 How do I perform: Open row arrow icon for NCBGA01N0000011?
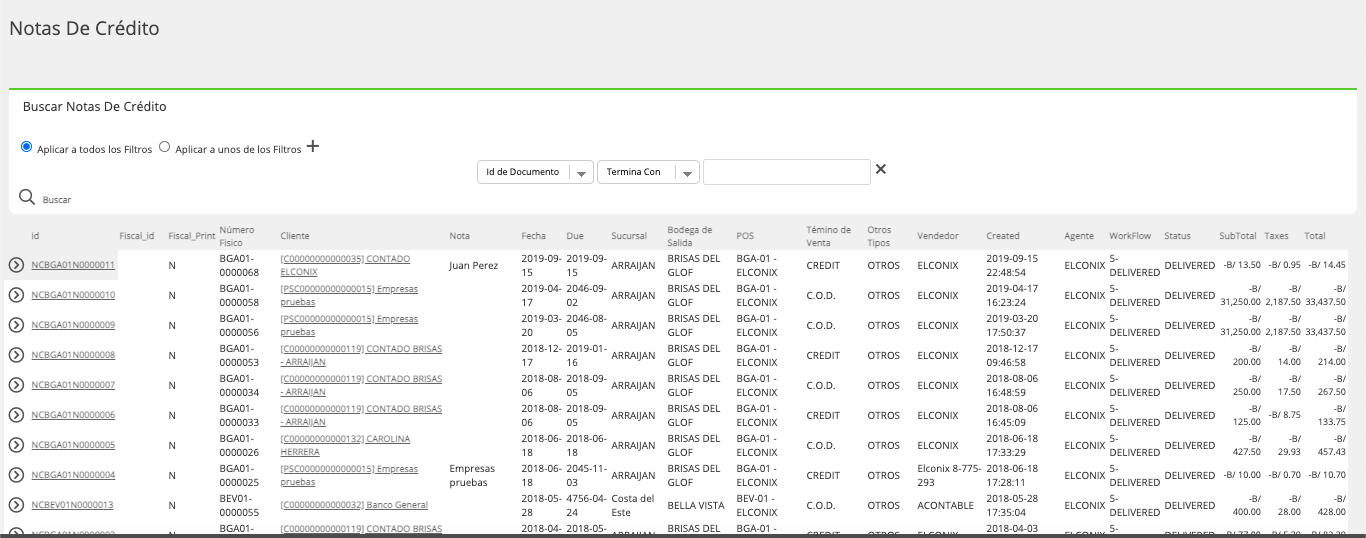click(x=16, y=265)
